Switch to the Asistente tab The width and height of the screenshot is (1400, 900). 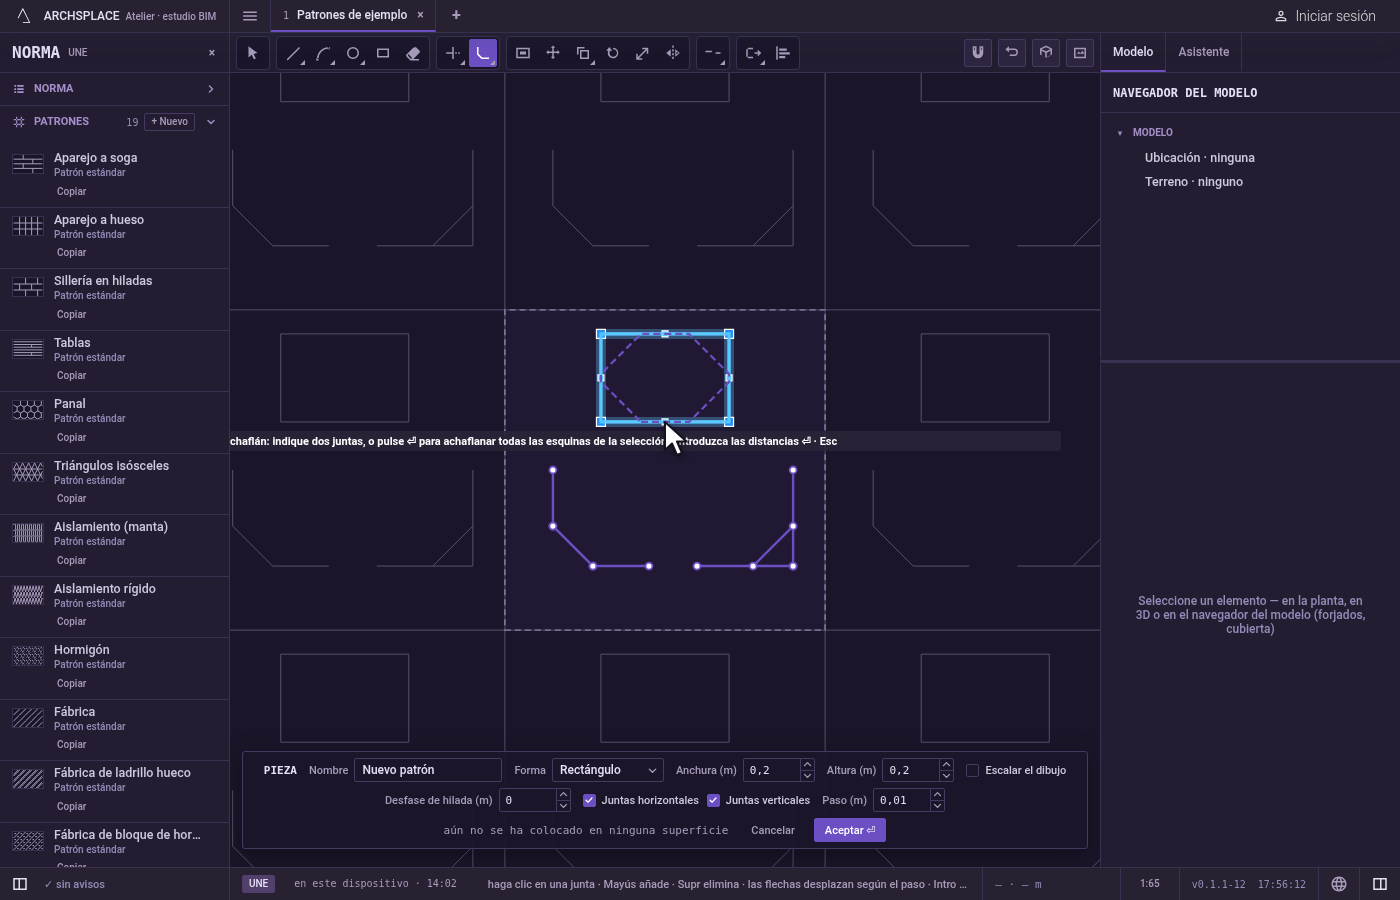[1203, 52]
